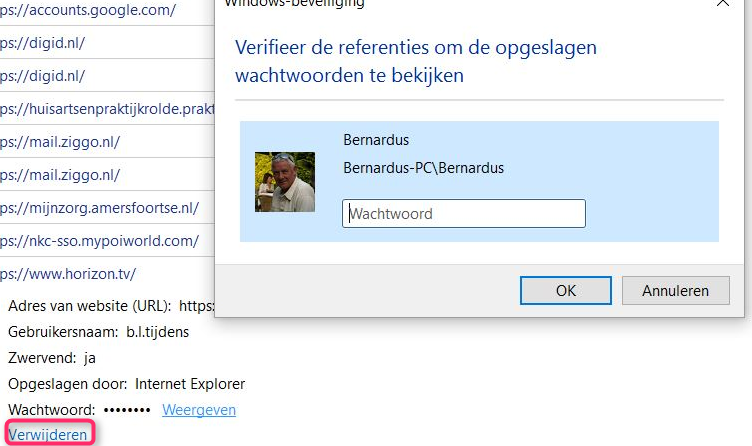The image size is (752, 446).
Task: Collapse the www.horizon.tv entry
Action: (68, 273)
